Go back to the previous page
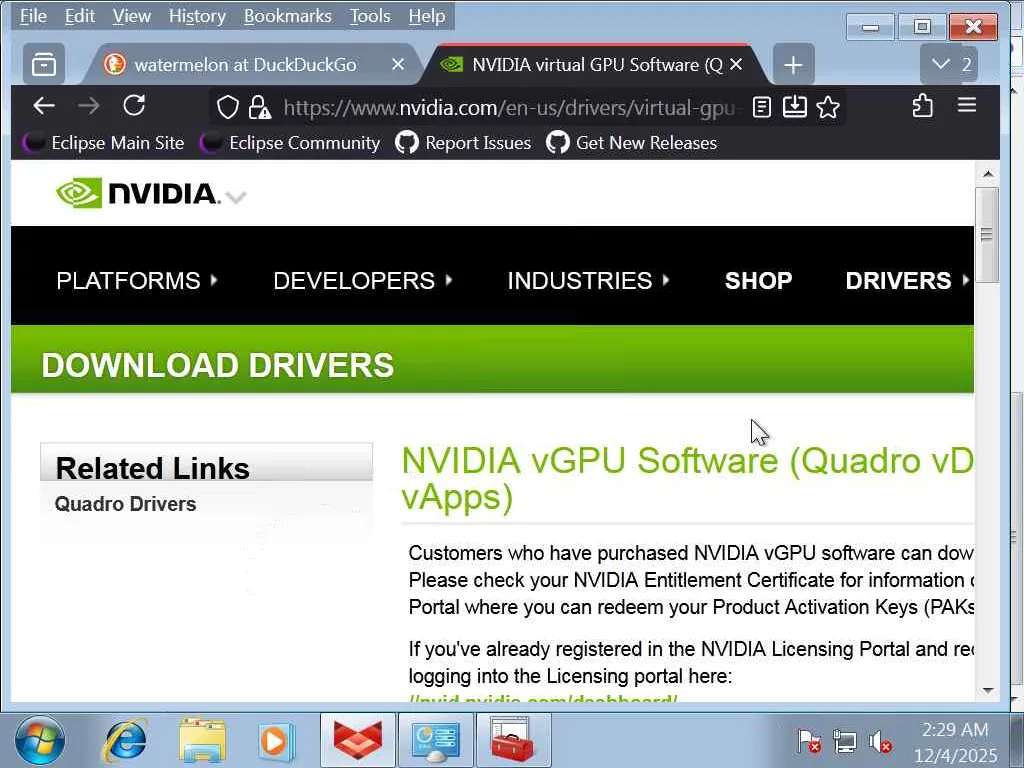Image resolution: width=1024 pixels, height=768 pixels. pyautogui.click(x=44, y=106)
